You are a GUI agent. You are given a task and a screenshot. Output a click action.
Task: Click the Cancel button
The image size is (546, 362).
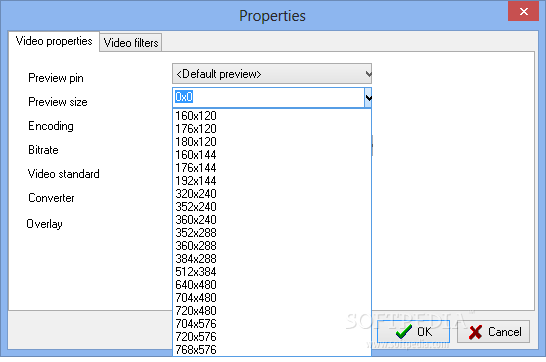pyautogui.click(x=493, y=331)
